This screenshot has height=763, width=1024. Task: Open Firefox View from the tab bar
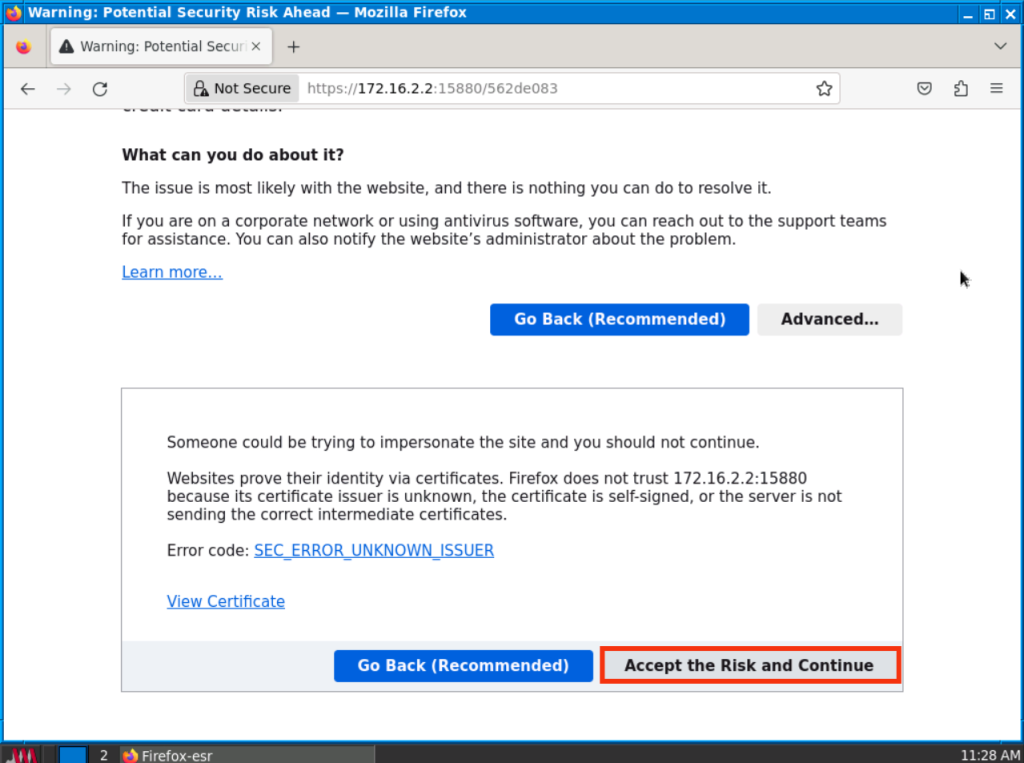point(24,47)
